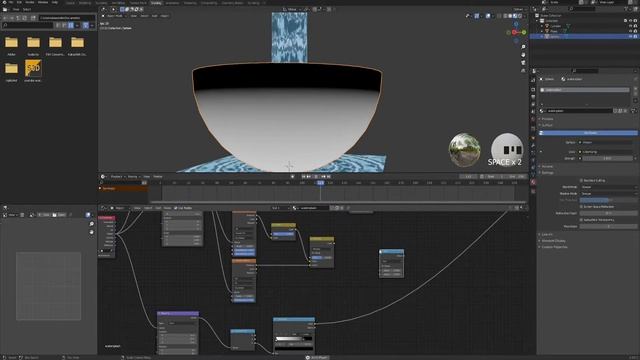Create new folder in file browser
Screen dimensions: 640x360
coord(33,18)
